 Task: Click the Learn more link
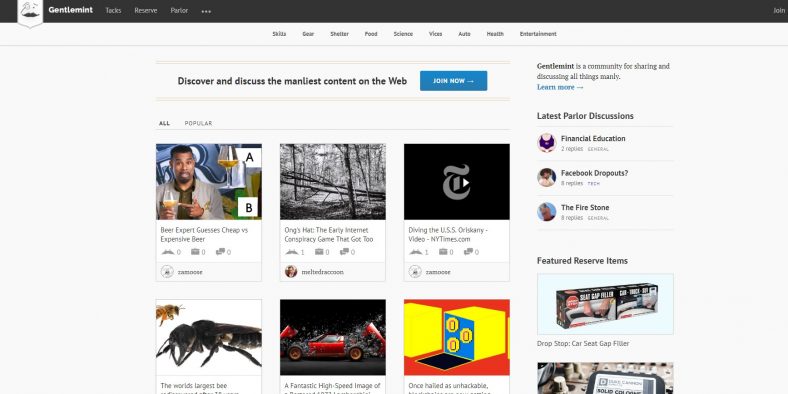[x=560, y=87]
